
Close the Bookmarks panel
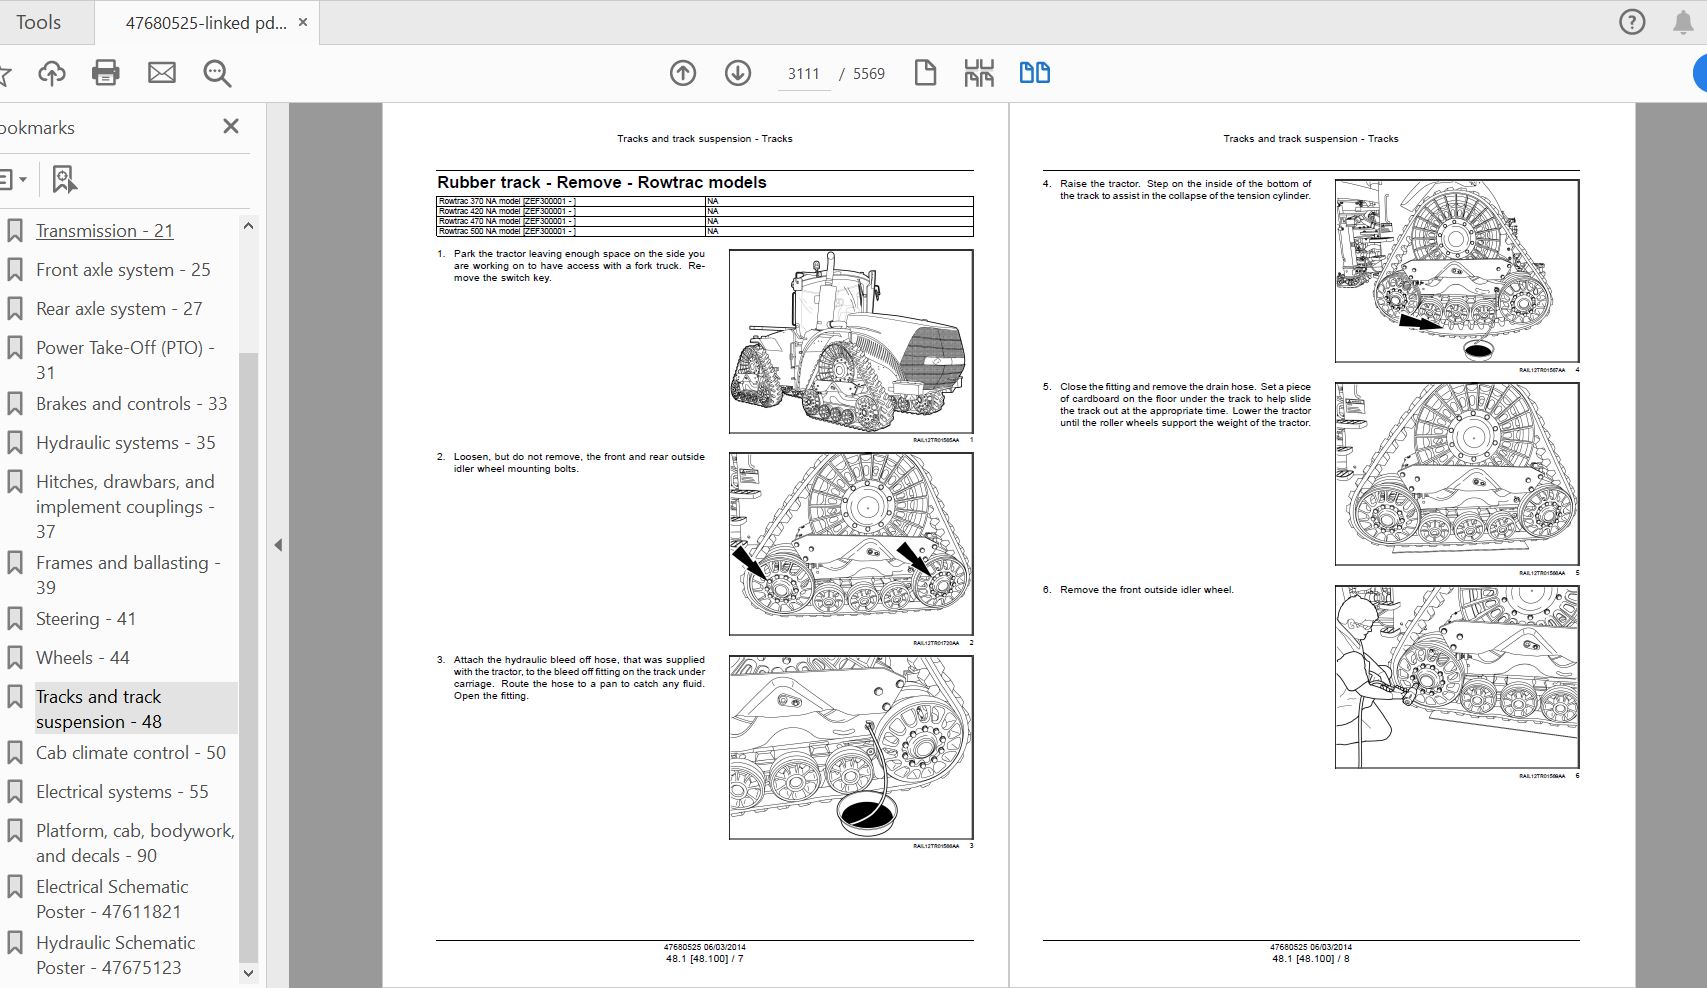pyautogui.click(x=231, y=126)
